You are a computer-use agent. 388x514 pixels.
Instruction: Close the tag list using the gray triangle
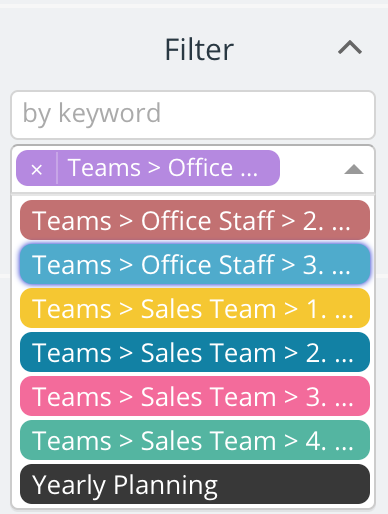click(354, 169)
